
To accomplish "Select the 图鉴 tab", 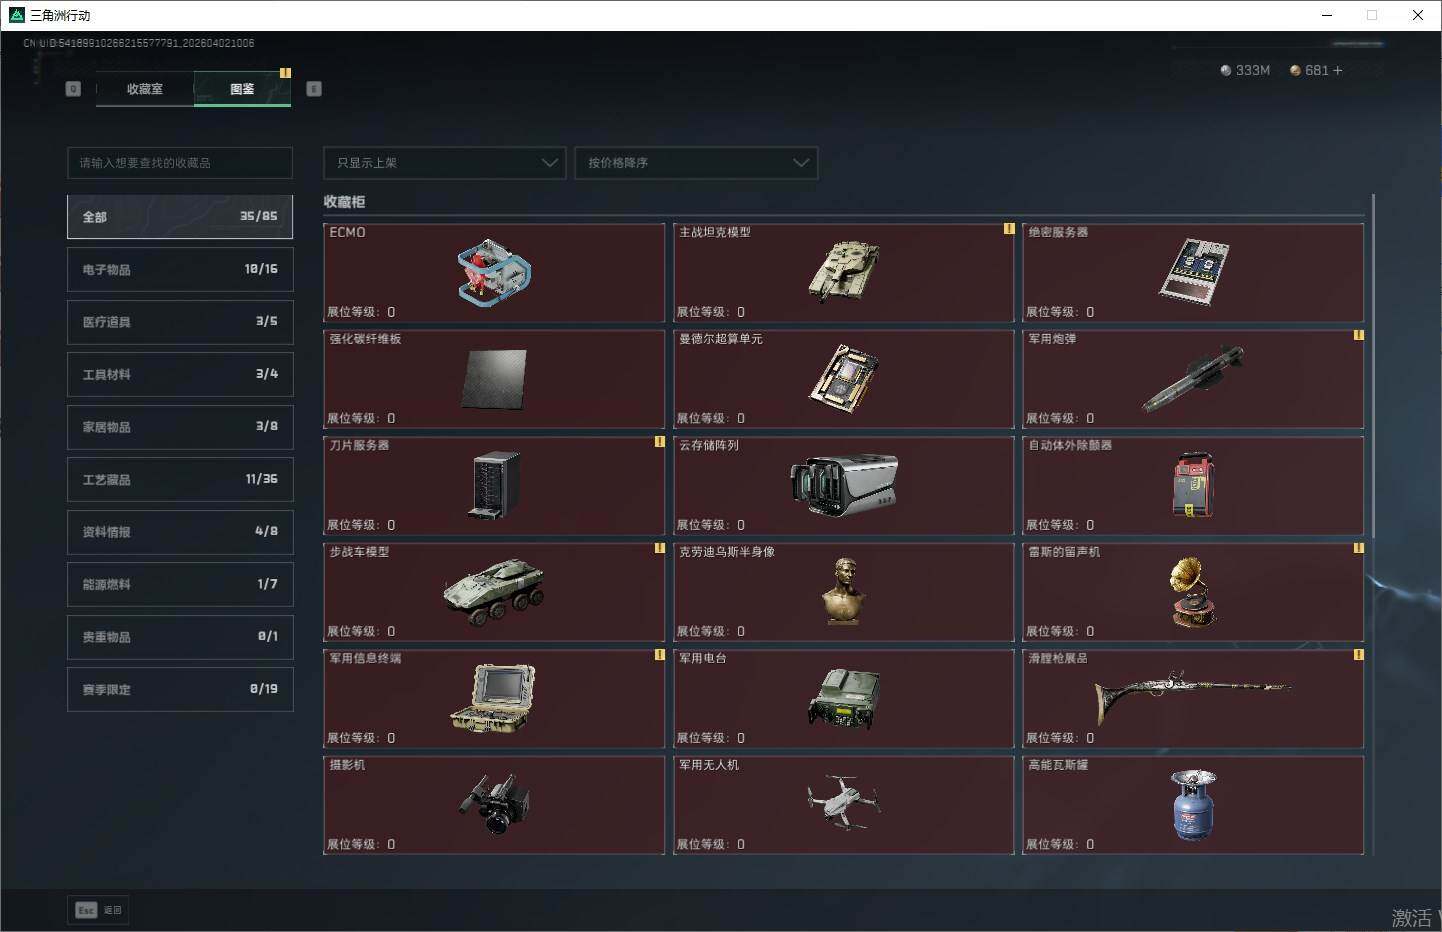I will pos(242,89).
